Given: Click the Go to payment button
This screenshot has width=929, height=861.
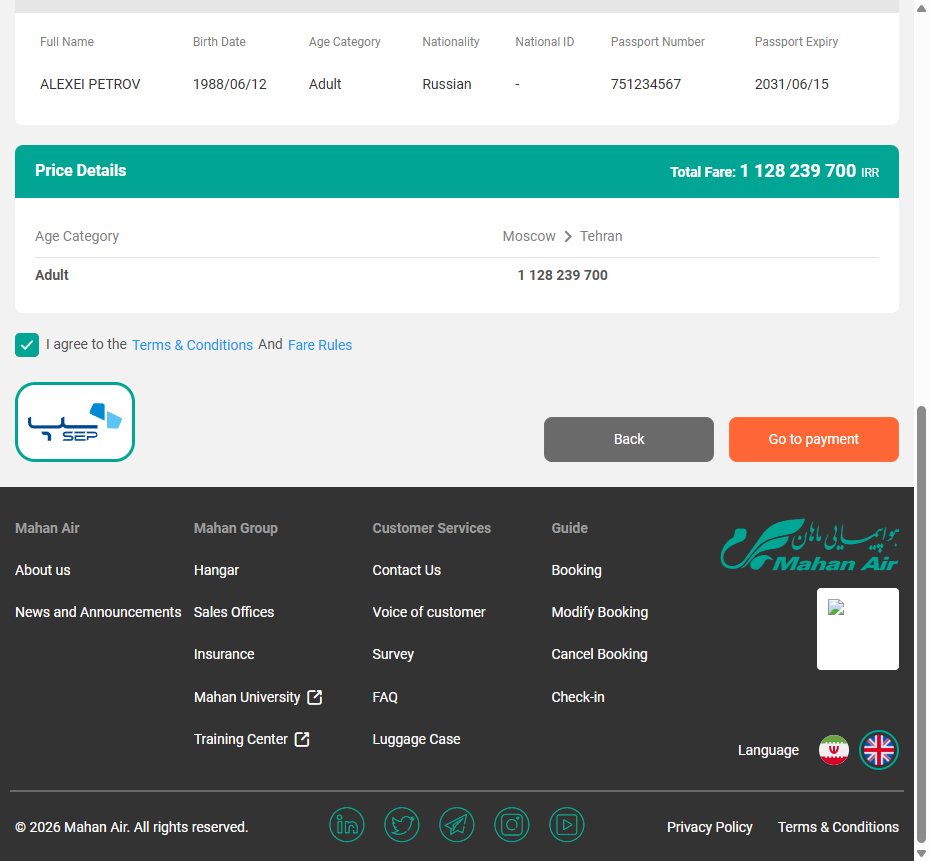Looking at the screenshot, I should [x=813, y=439].
